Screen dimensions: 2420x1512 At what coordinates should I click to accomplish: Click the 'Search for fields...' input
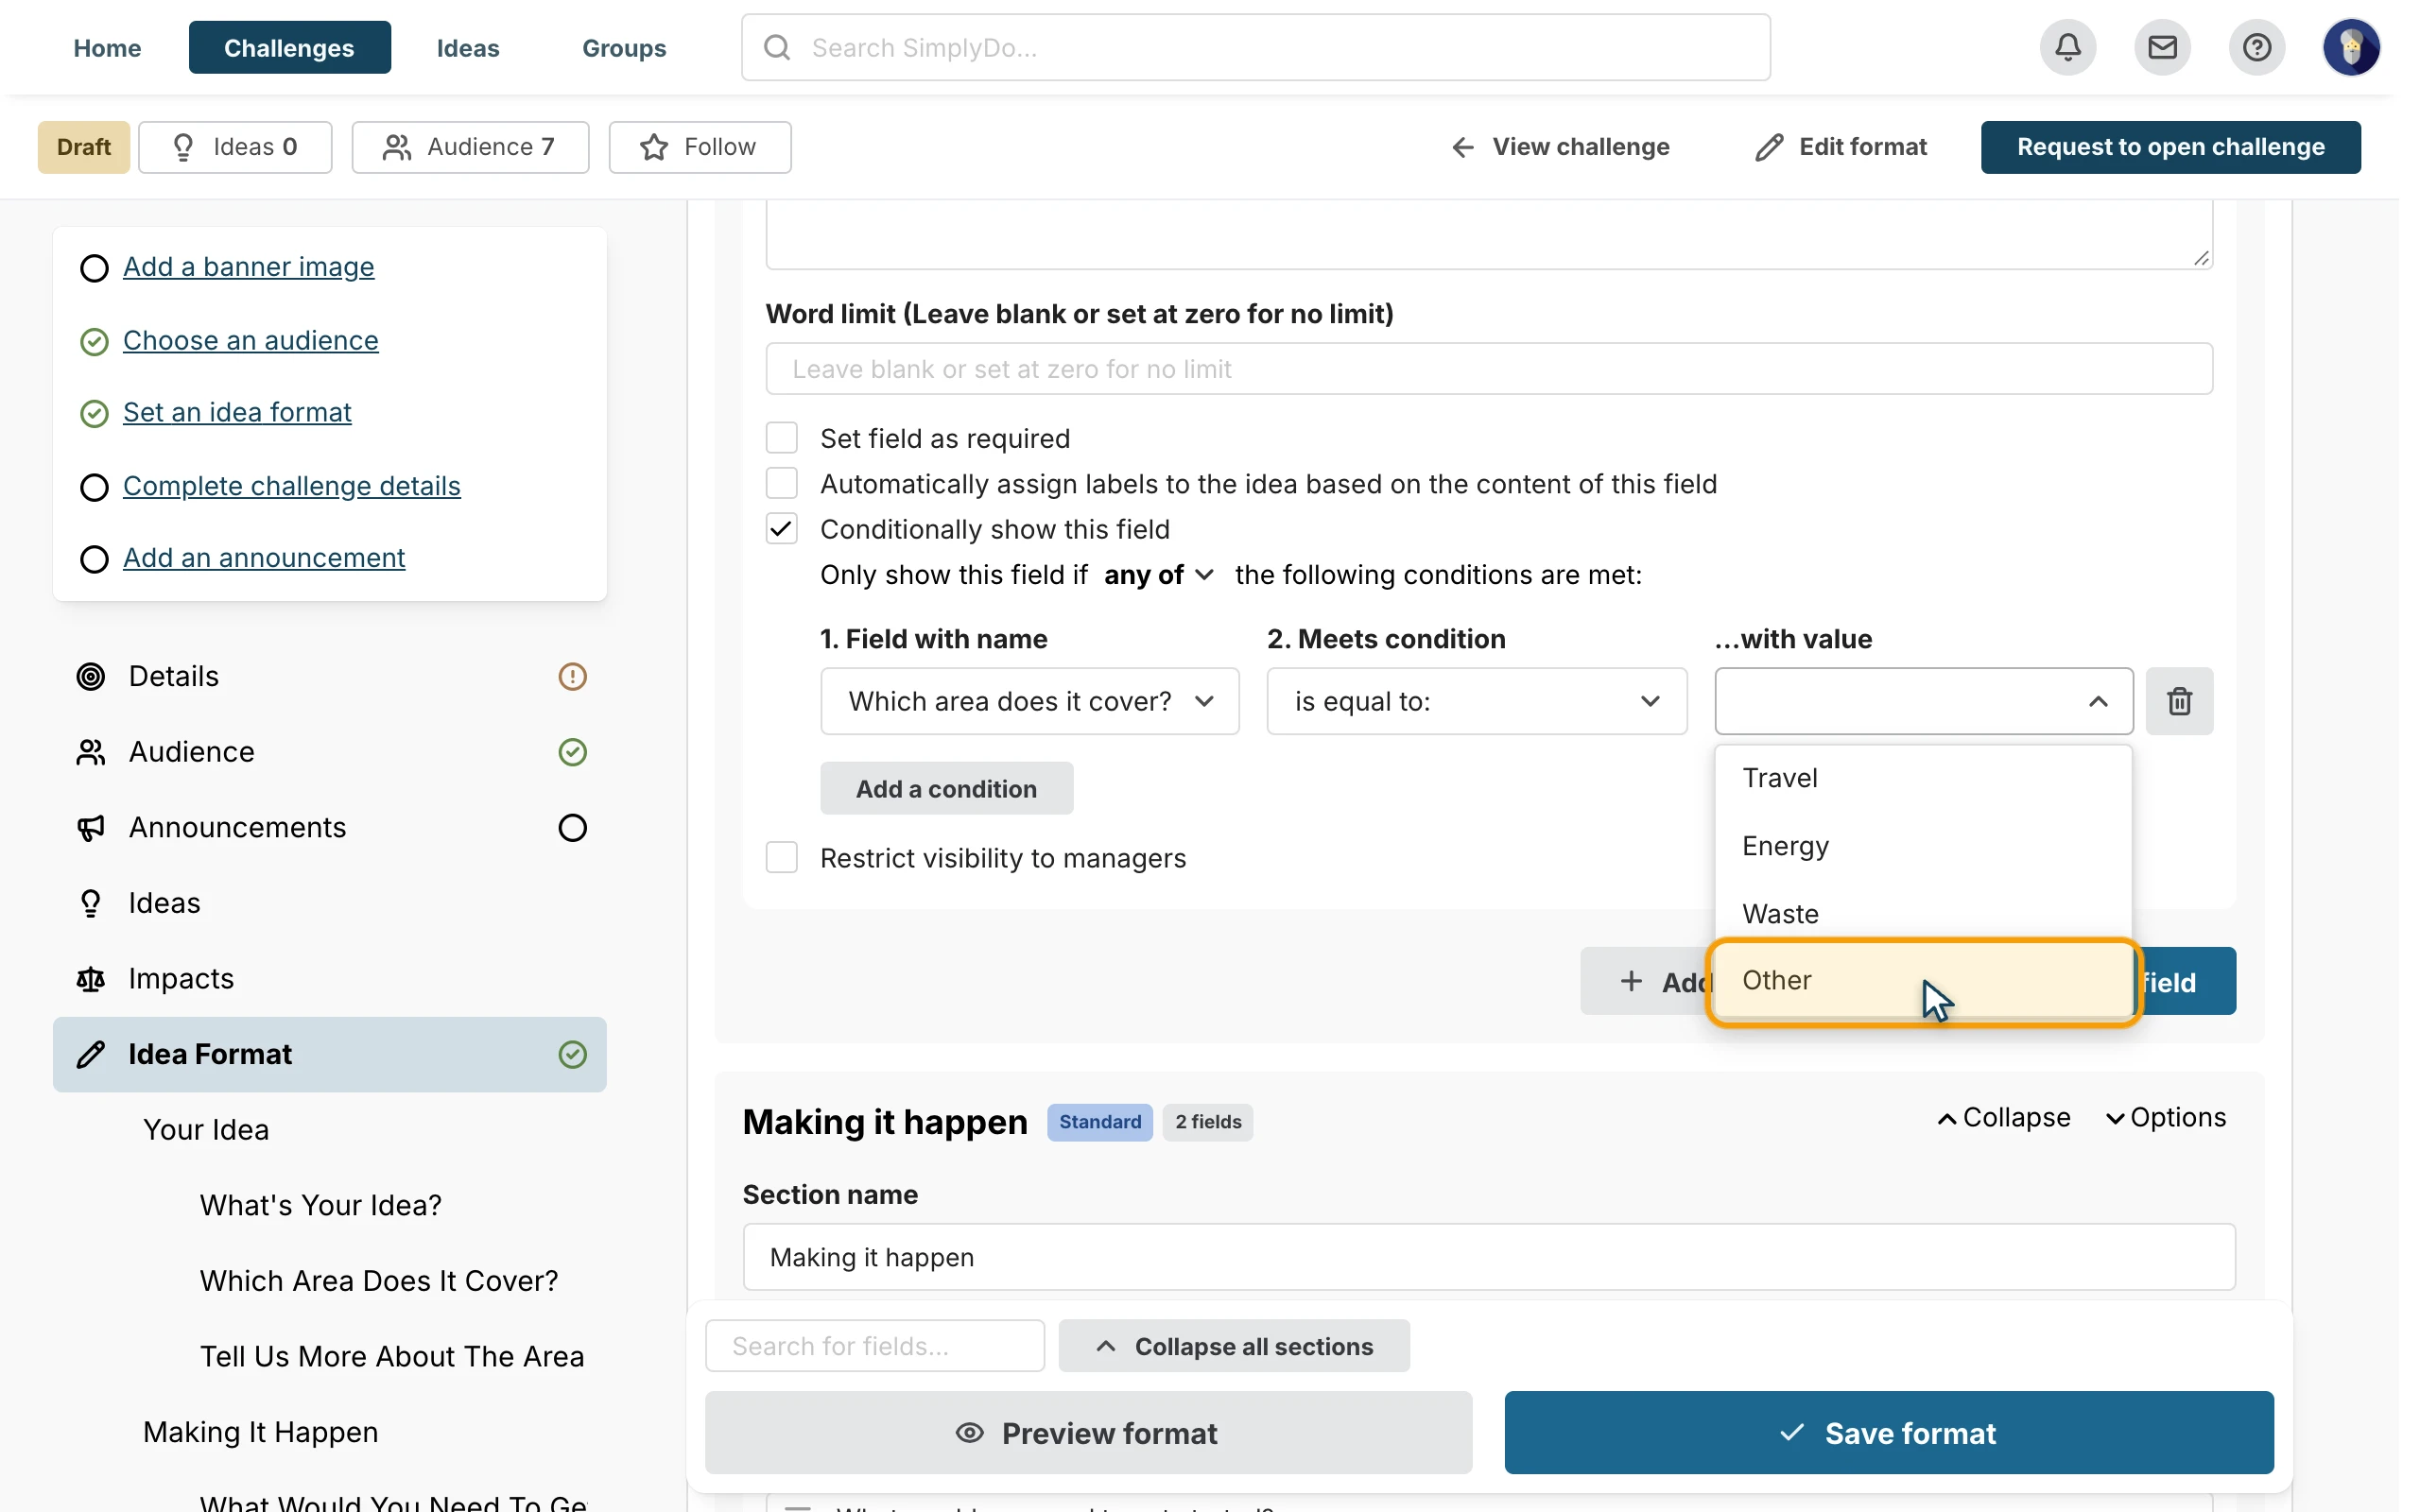[875, 1346]
